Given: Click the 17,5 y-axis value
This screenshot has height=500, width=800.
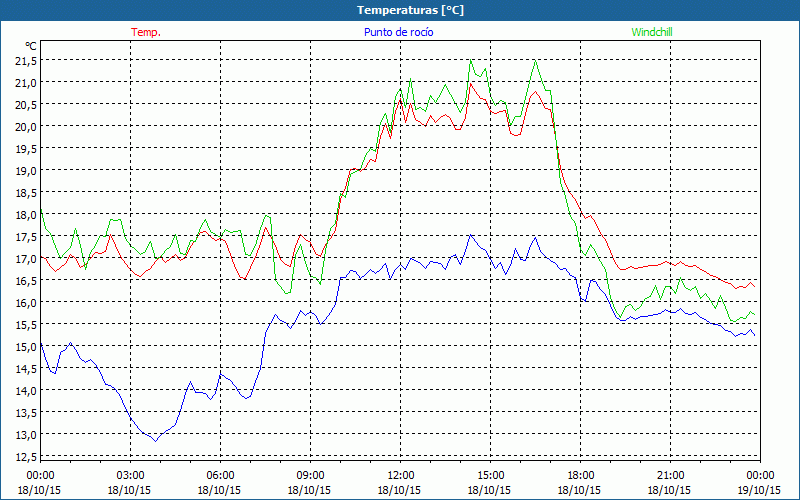Looking at the screenshot, I should click(26, 237).
